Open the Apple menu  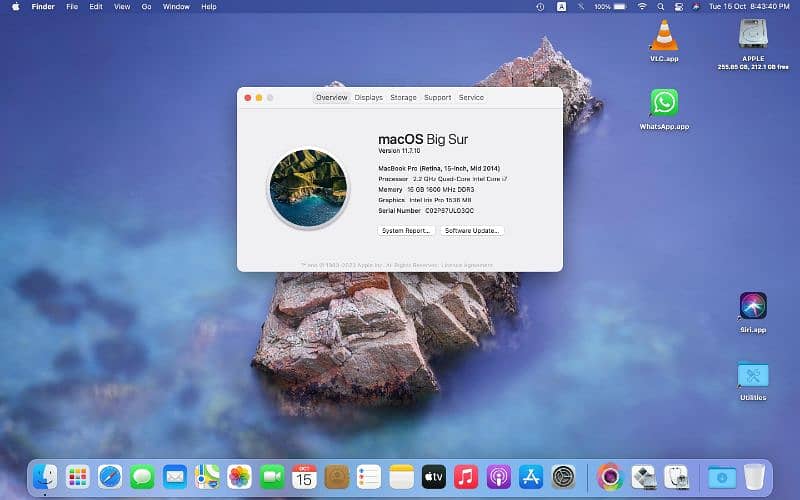click(x=15, y=6)
